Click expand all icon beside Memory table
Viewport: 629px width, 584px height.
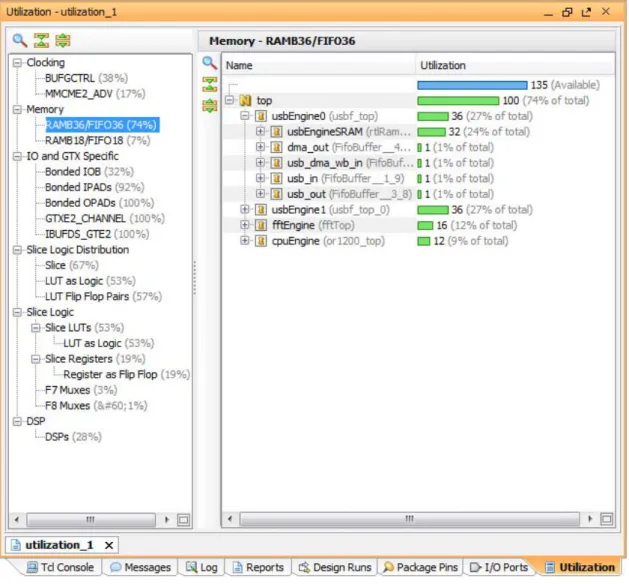point(209,106)
